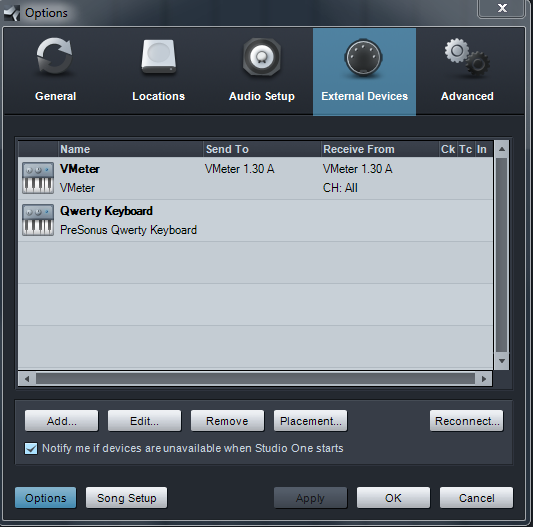Image resolution: width=533 pixels, height=527 pixels.
Task: Click the PreSonus Qwerty Keyboard subtitle
Action: click(x=128, y=230)
